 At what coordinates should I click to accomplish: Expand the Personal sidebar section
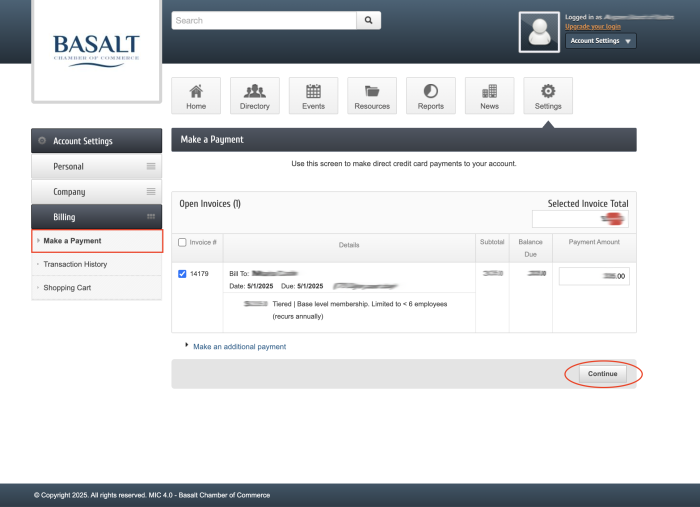[x=96, y=166]
